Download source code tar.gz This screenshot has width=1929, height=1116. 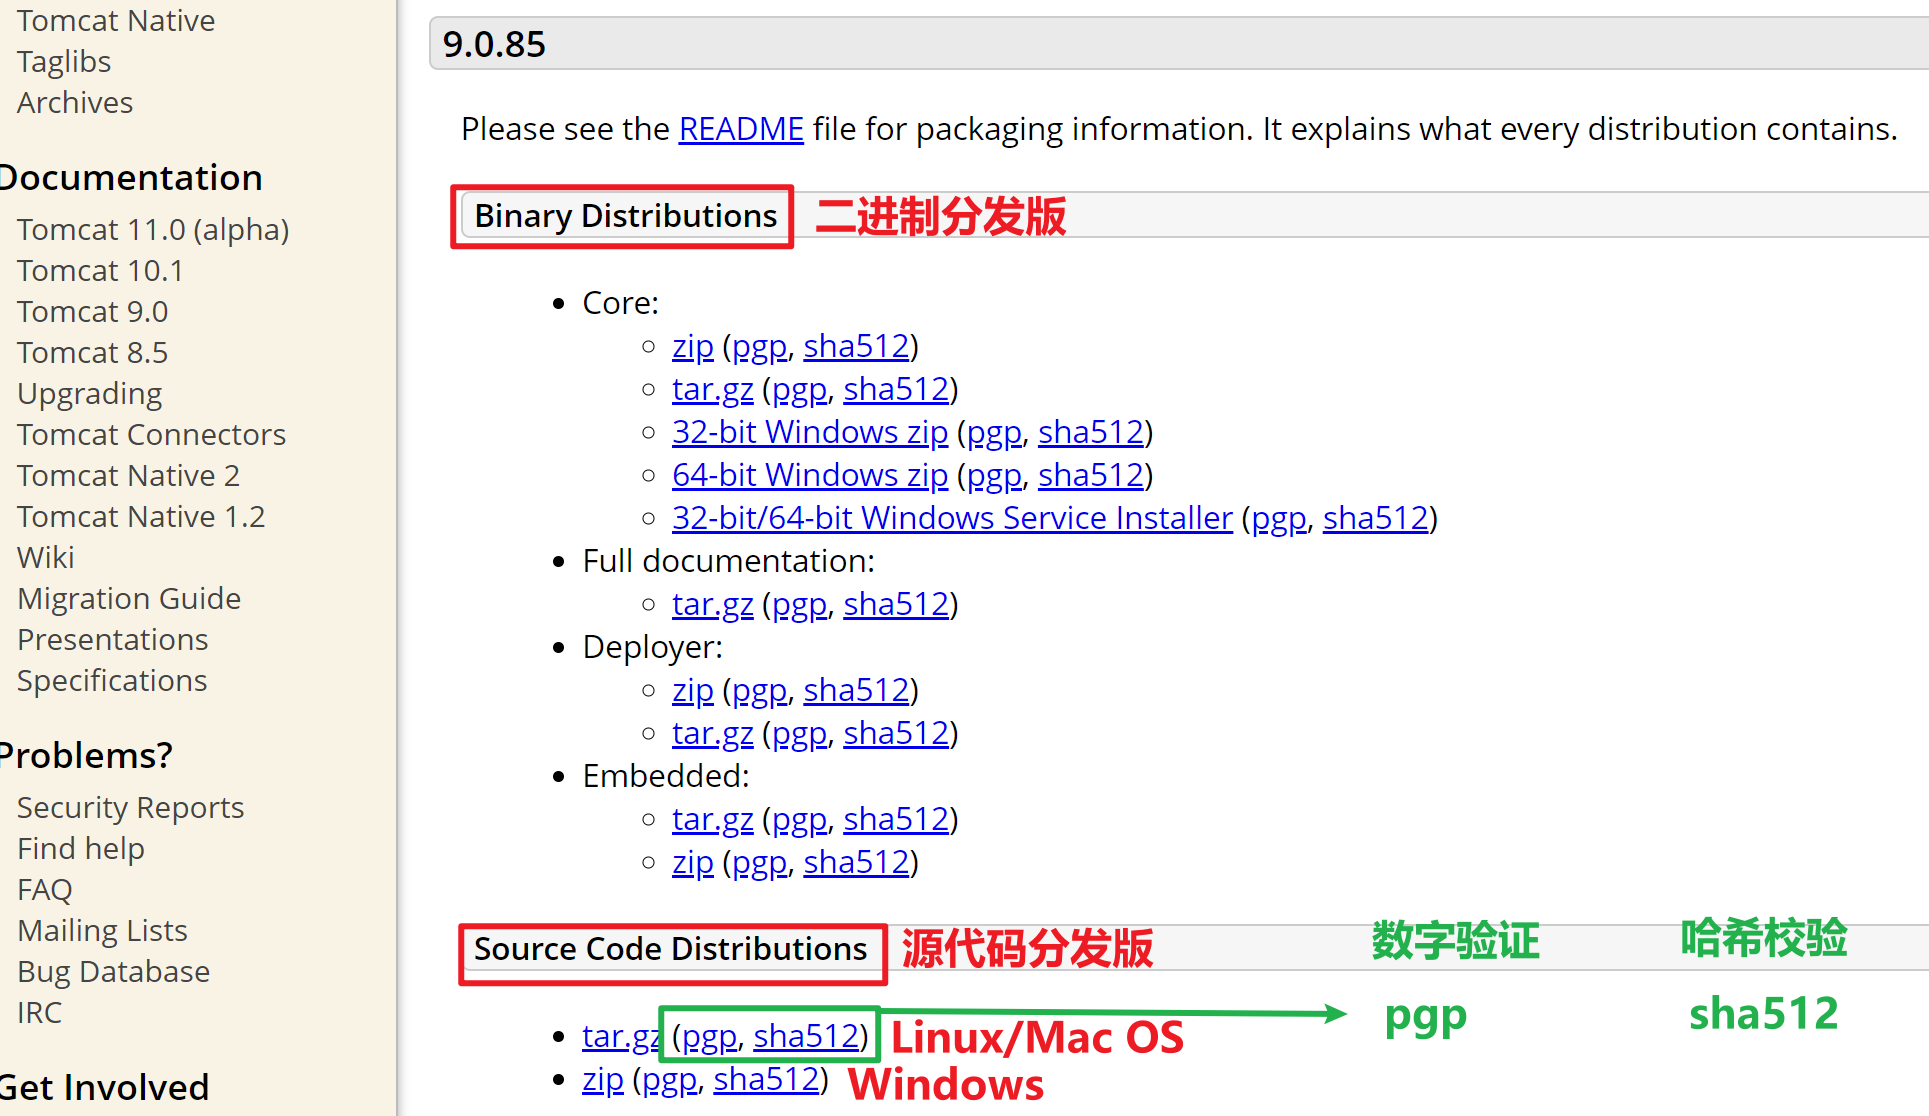pos(620,1036)
